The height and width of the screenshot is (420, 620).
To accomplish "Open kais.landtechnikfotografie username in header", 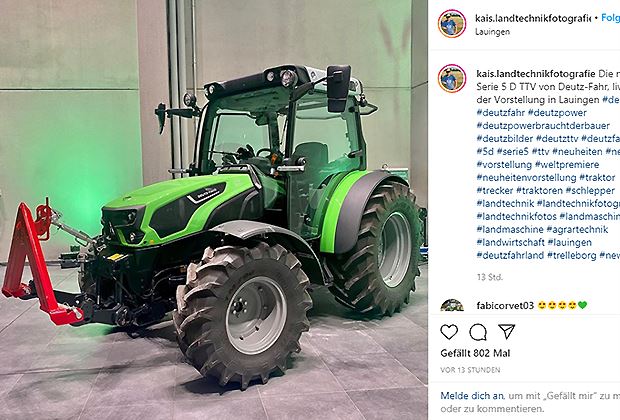I will (533, 18).
